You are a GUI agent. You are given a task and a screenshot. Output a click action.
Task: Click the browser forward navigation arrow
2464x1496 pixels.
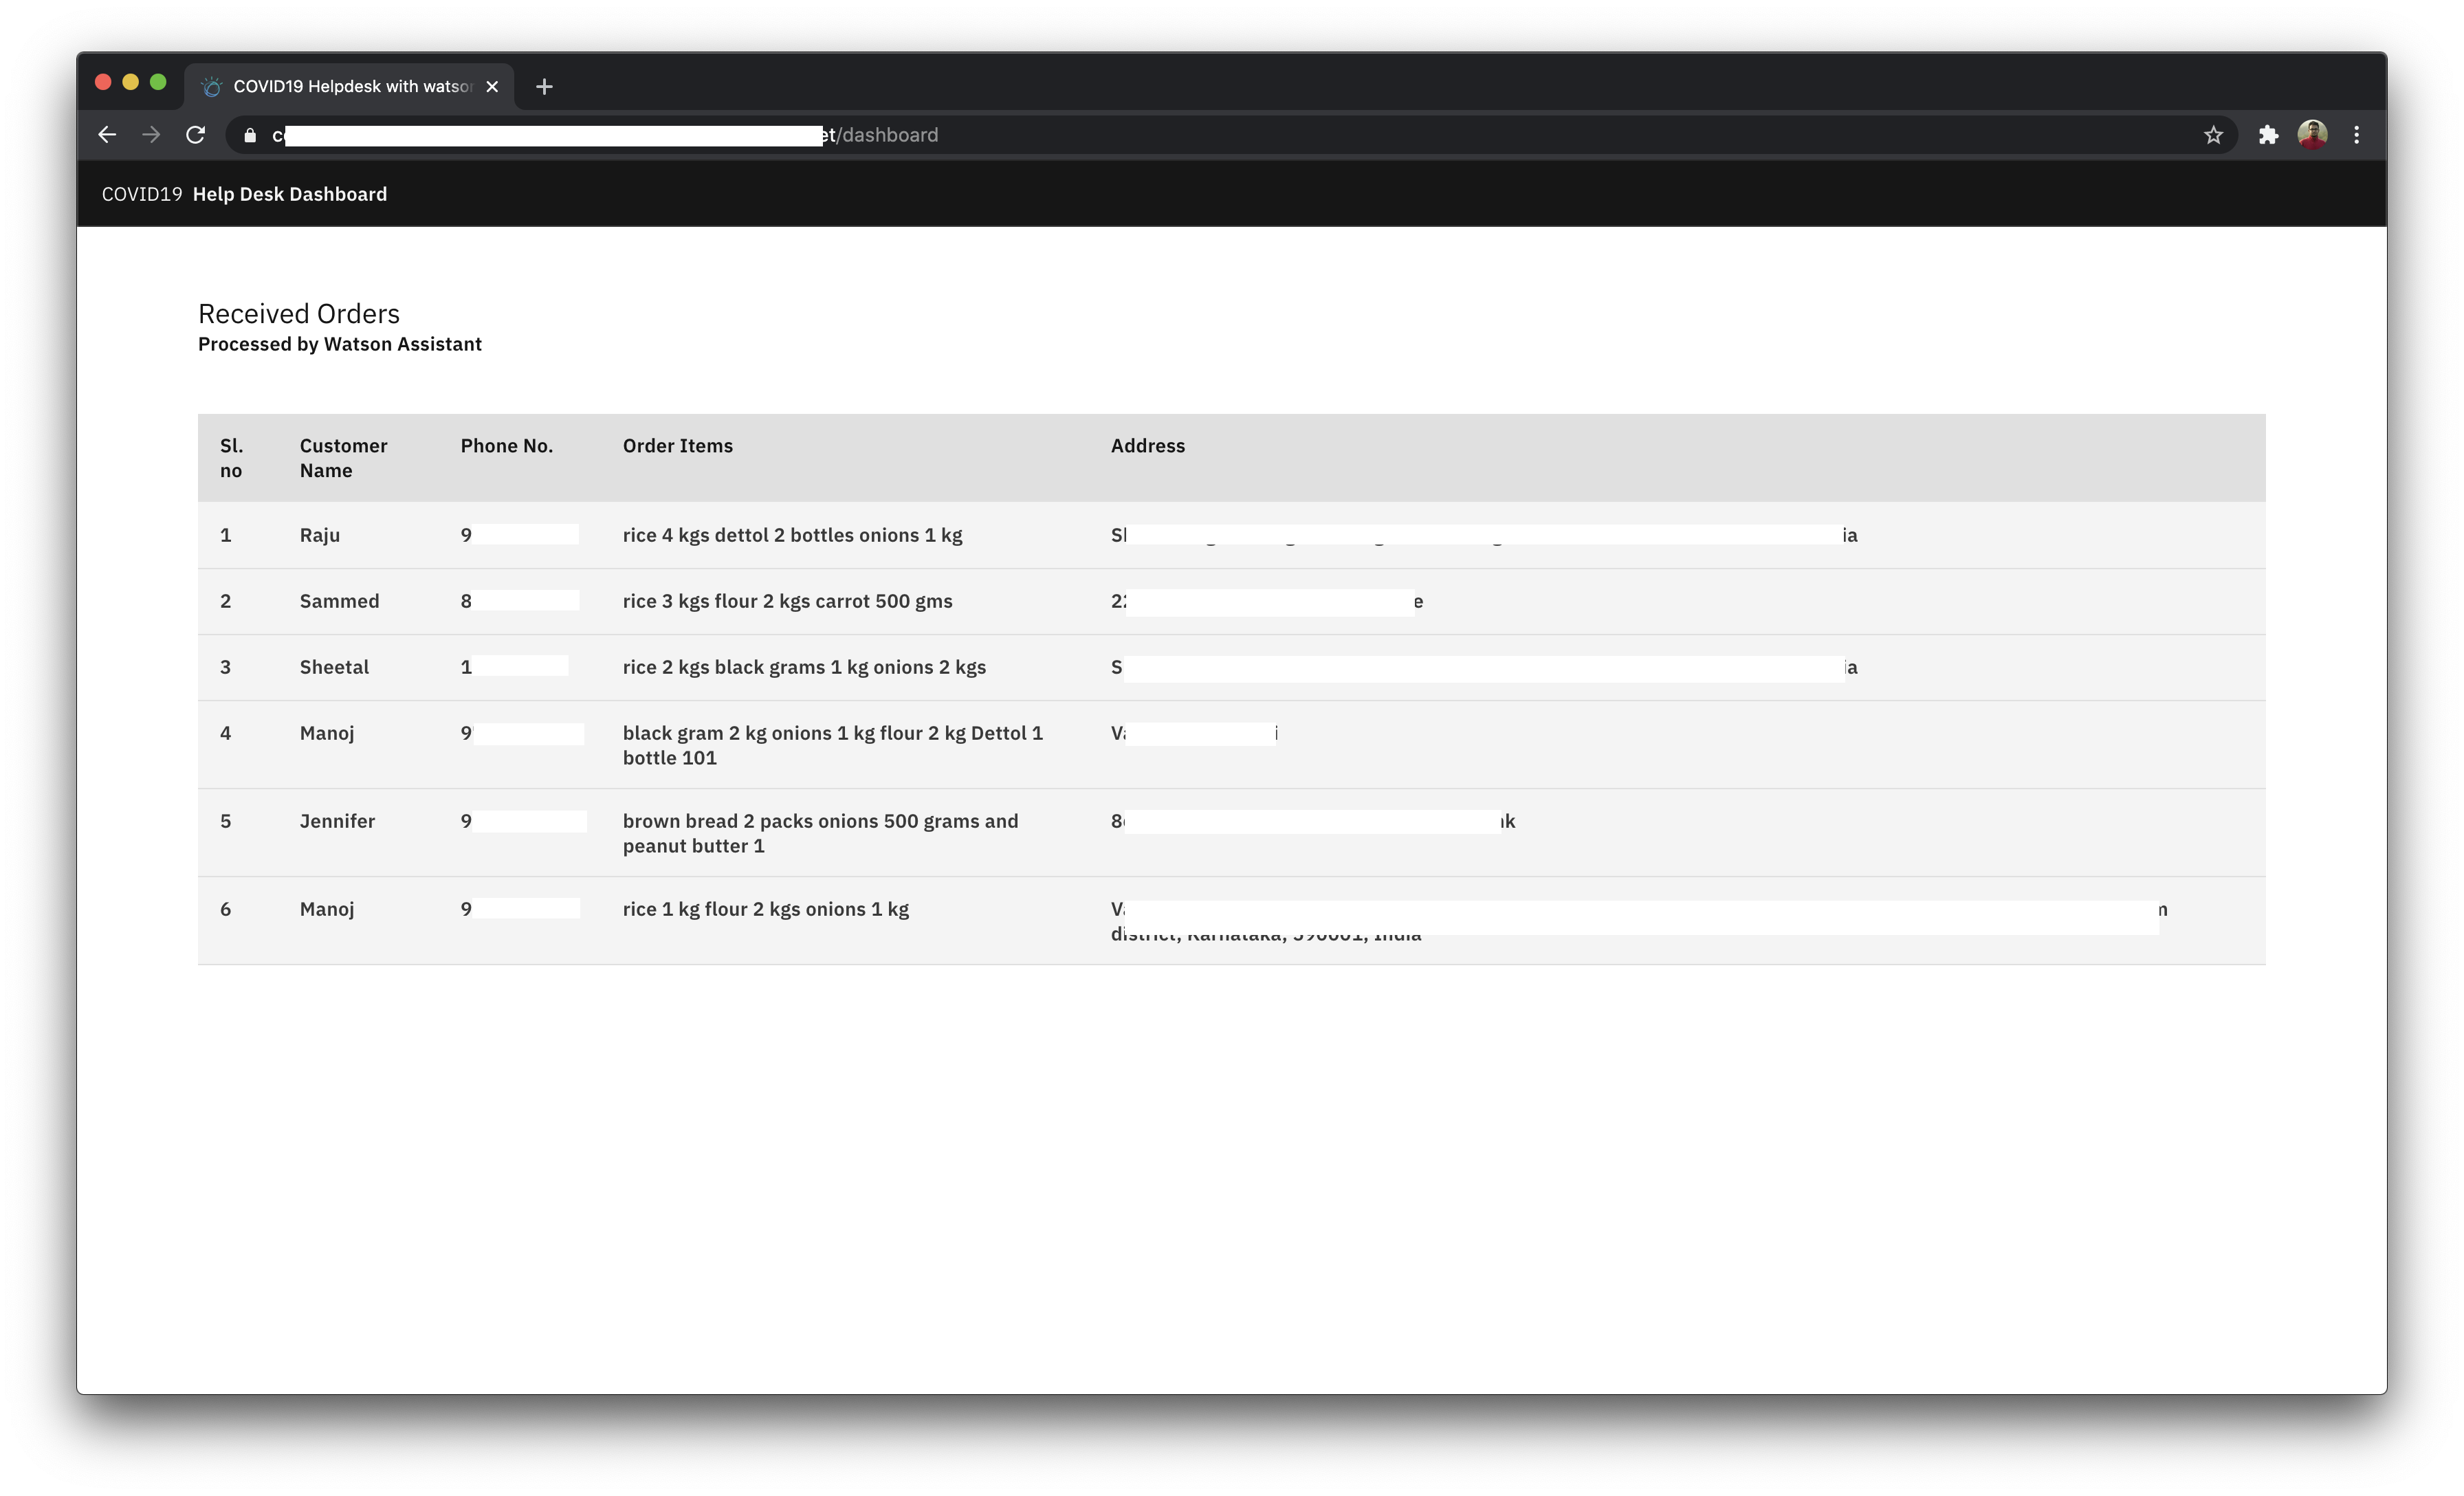tap(151, 134)
